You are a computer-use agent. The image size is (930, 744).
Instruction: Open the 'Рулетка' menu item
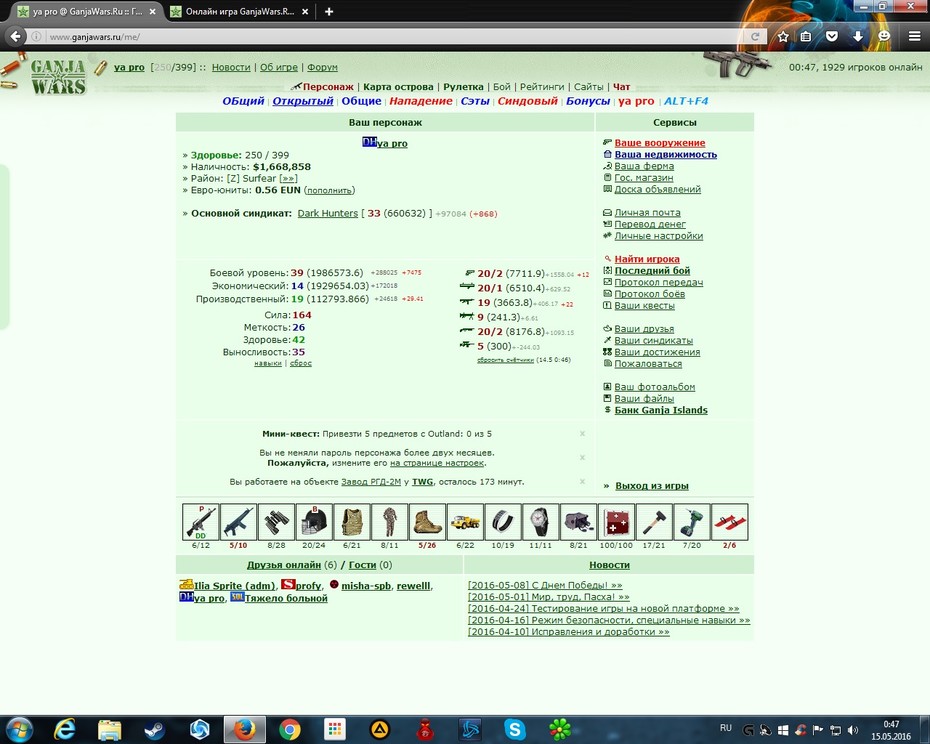click(463, 87)
